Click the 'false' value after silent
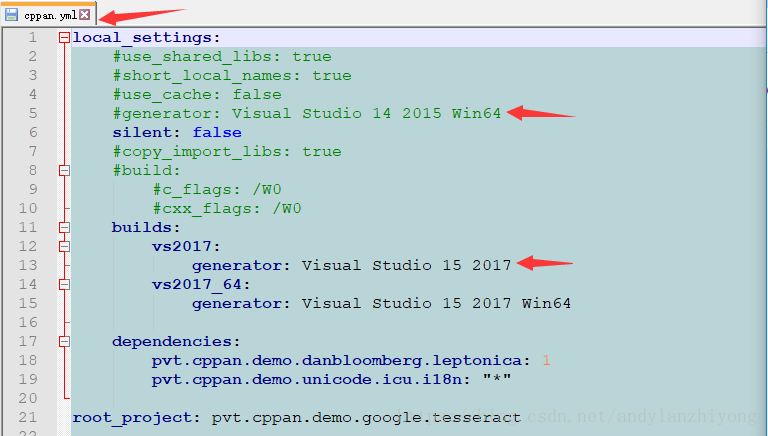Screen dimensions: 768x436 point(217,133)
